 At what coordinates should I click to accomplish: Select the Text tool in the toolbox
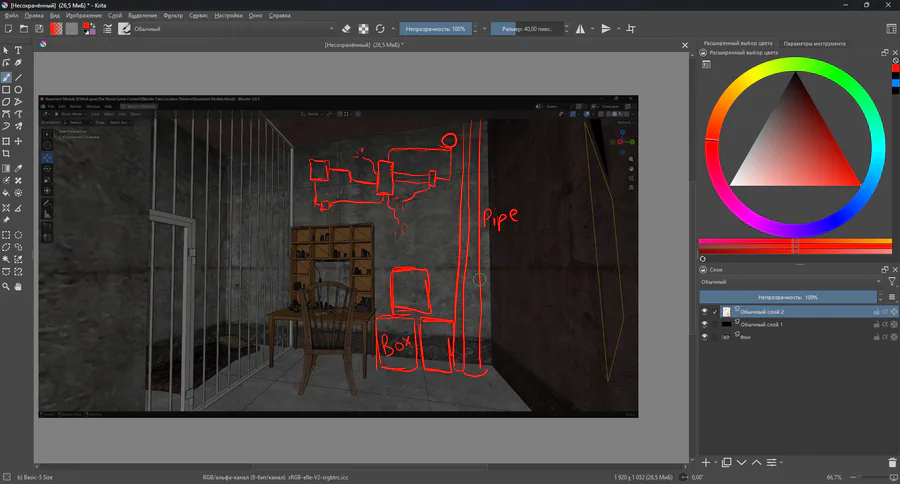tap(18, 51)
